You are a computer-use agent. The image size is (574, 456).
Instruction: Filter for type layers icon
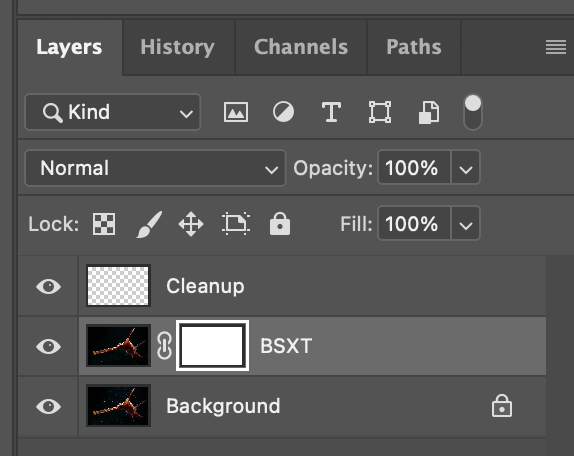pyautogui.click(x=331, y=112)
